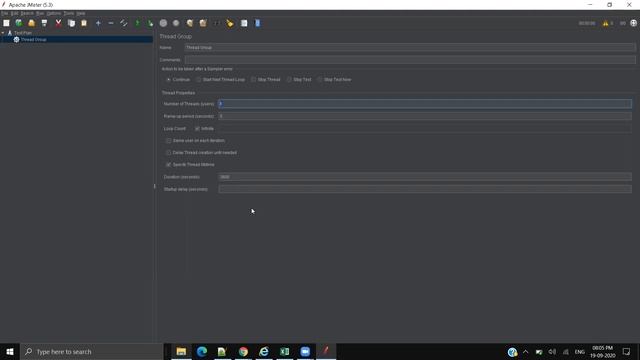Open Excel from the taskbar

pyautogui.click(x=284, y=351)
